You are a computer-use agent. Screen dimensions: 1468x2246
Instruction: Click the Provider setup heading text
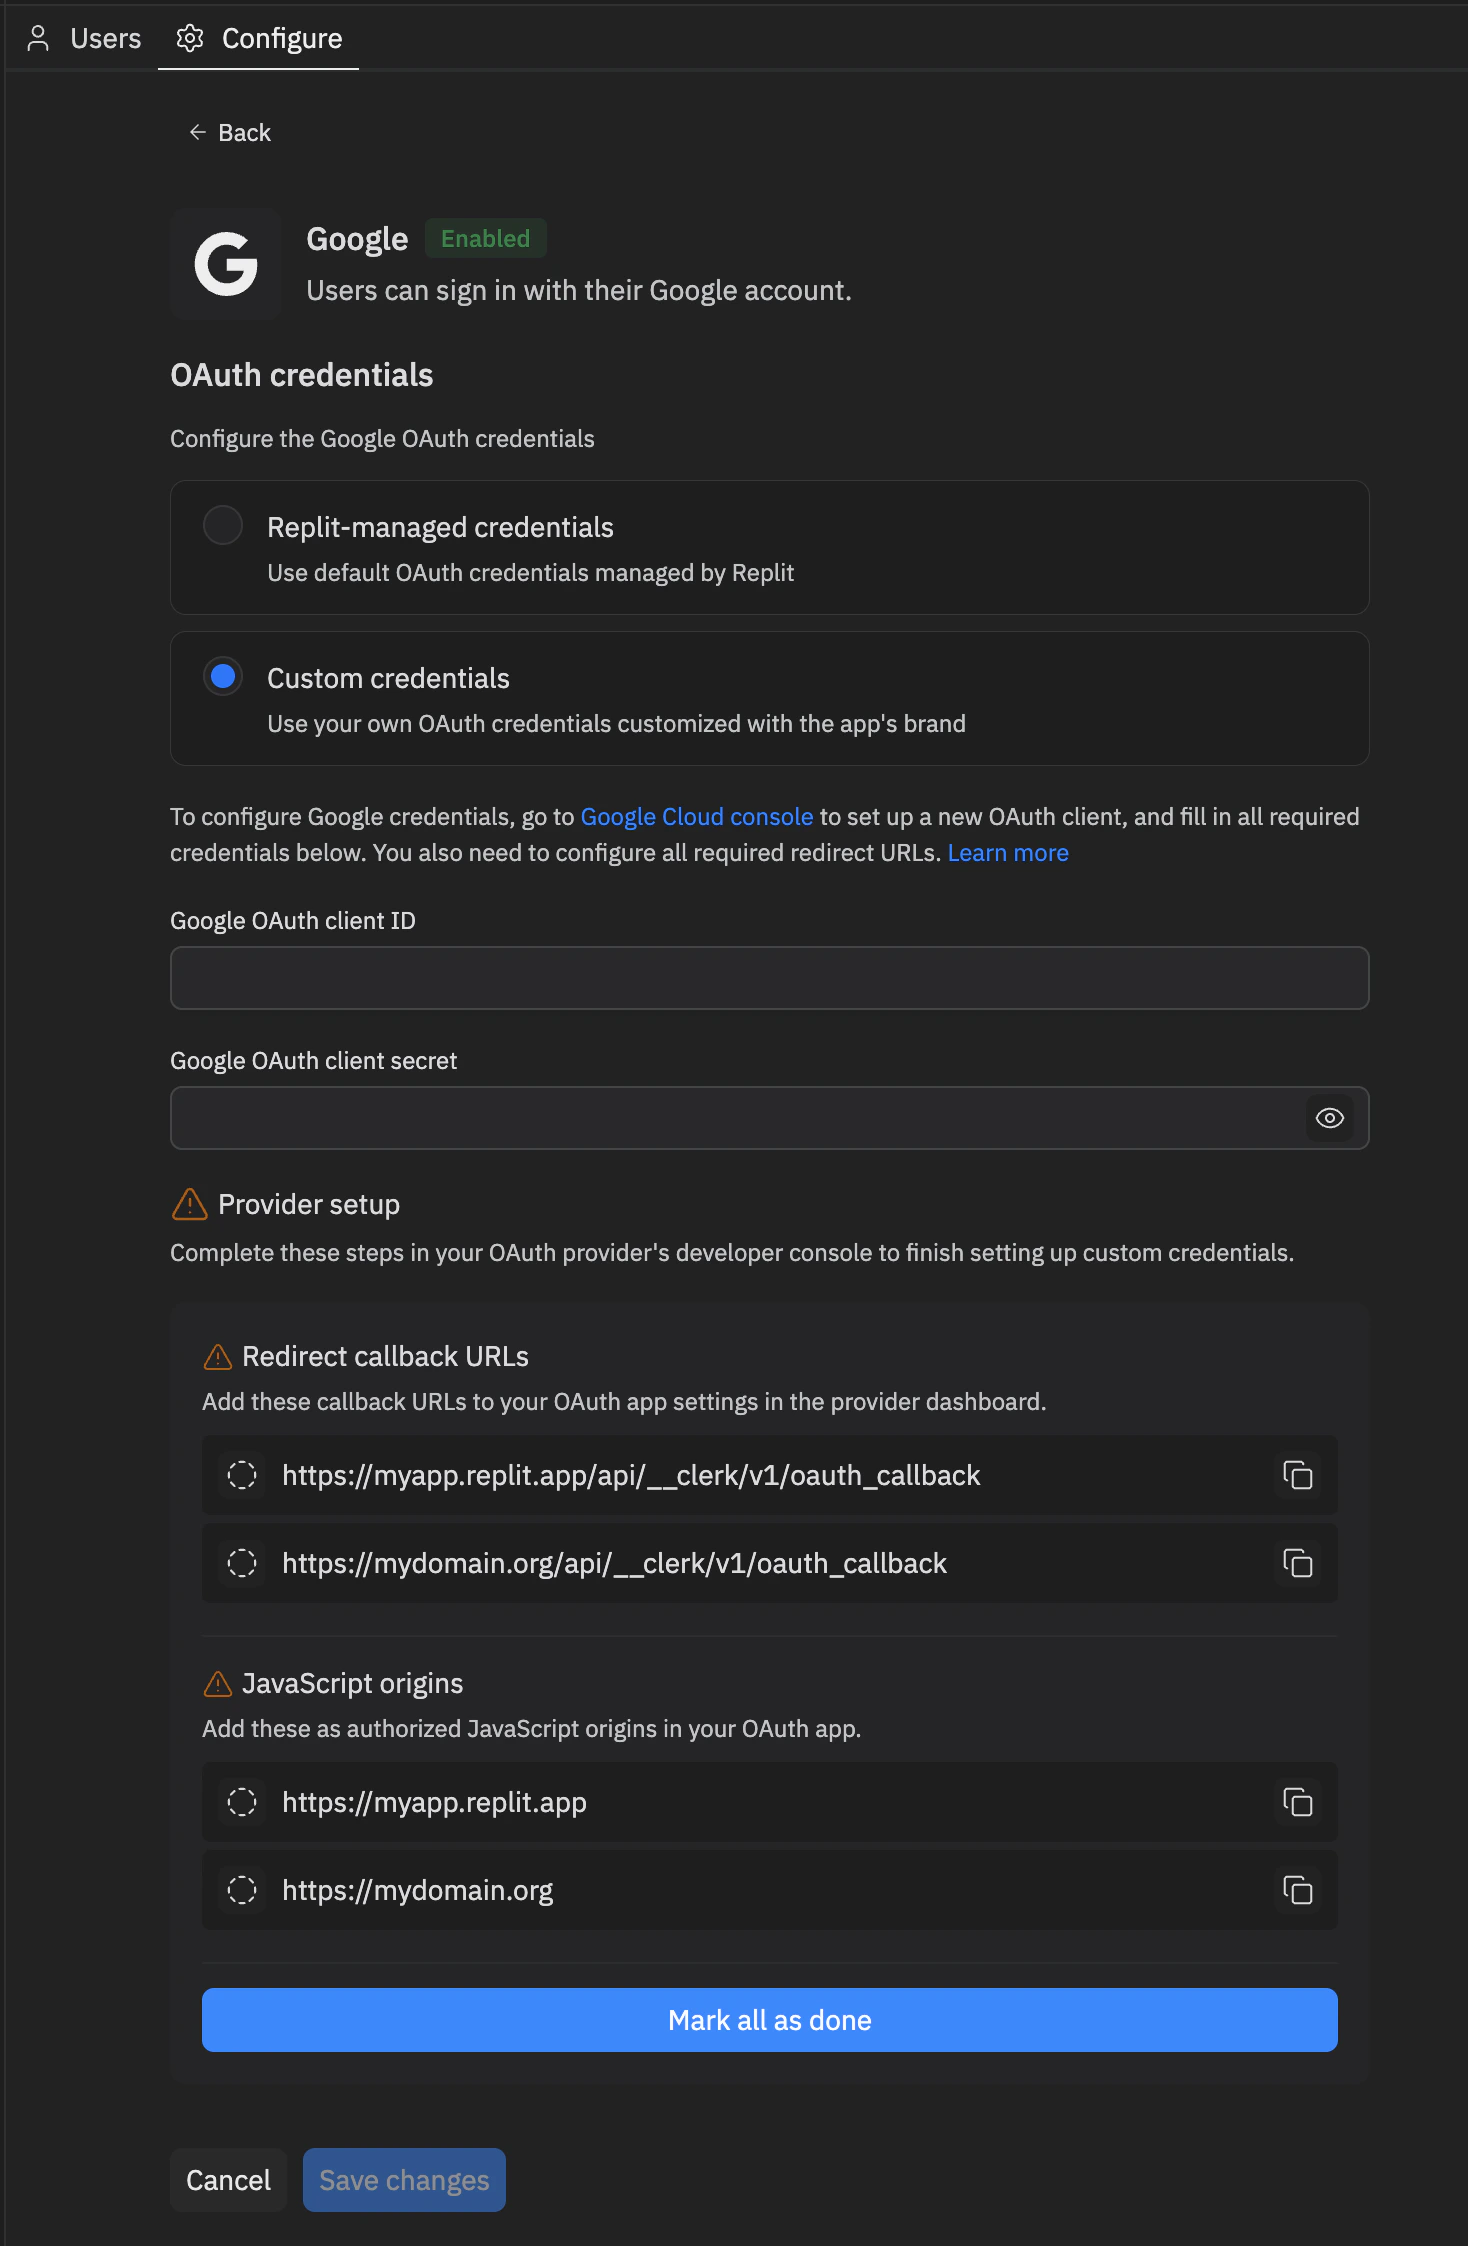pyautogui.click(x=309, y=1204)
